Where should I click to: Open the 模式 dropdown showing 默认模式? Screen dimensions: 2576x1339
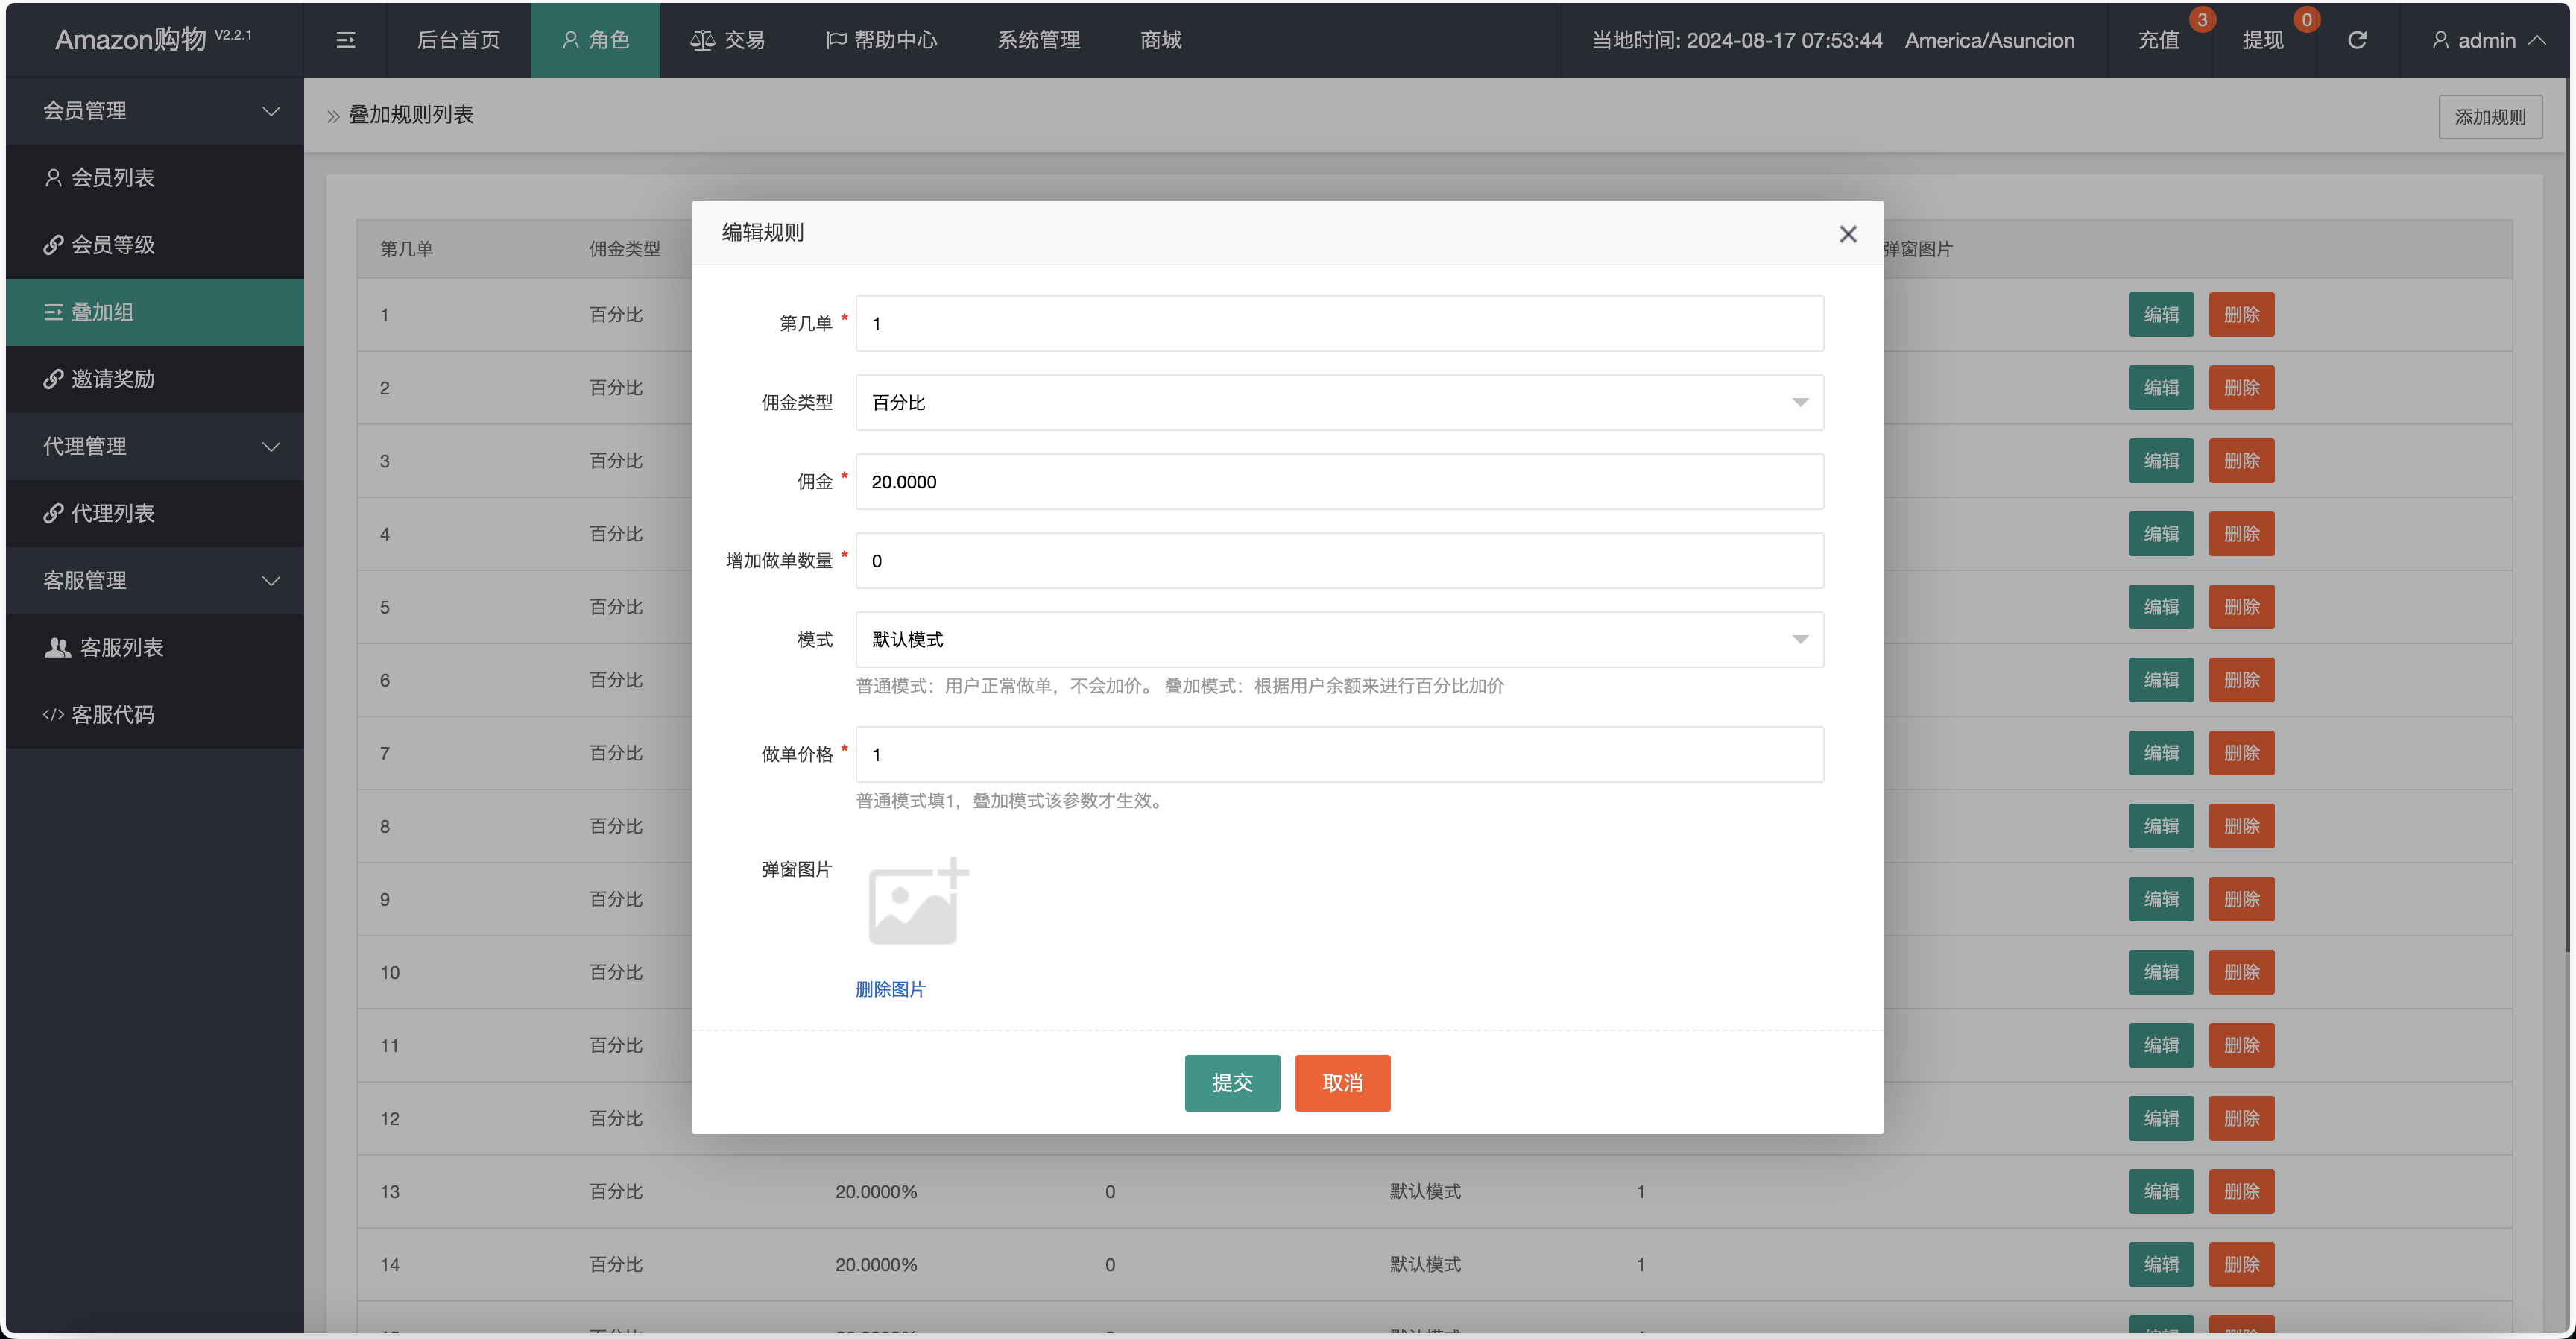coord(1338,639)
